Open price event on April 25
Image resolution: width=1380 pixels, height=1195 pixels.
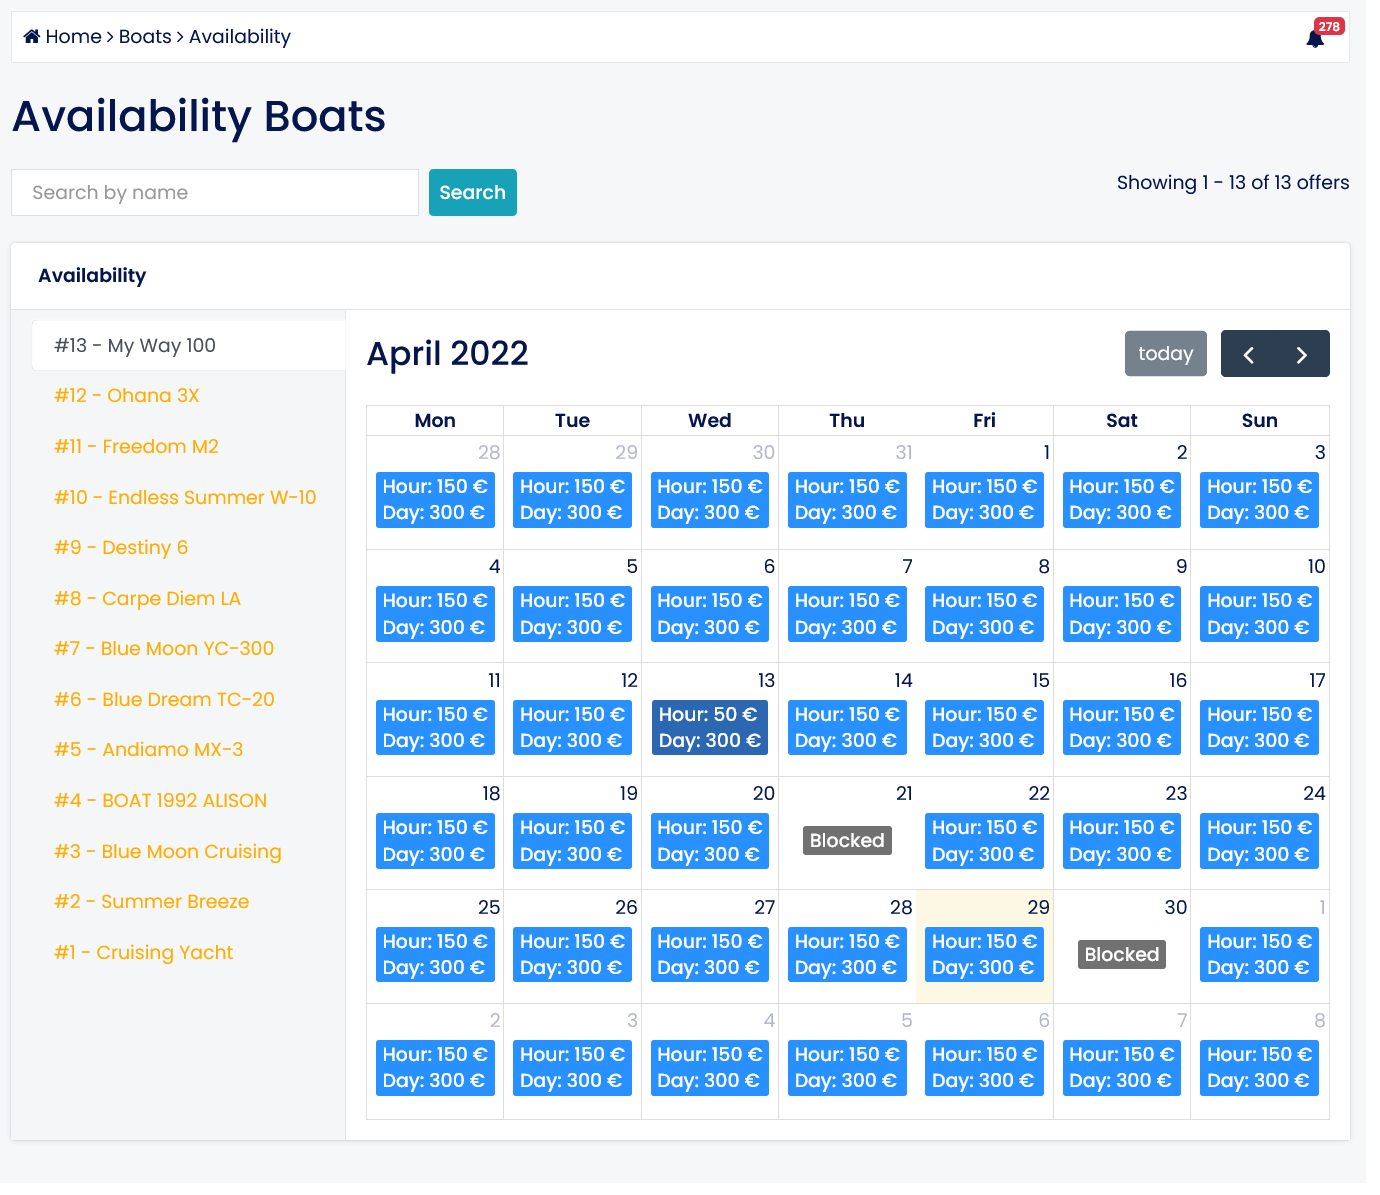click(435, 955)
